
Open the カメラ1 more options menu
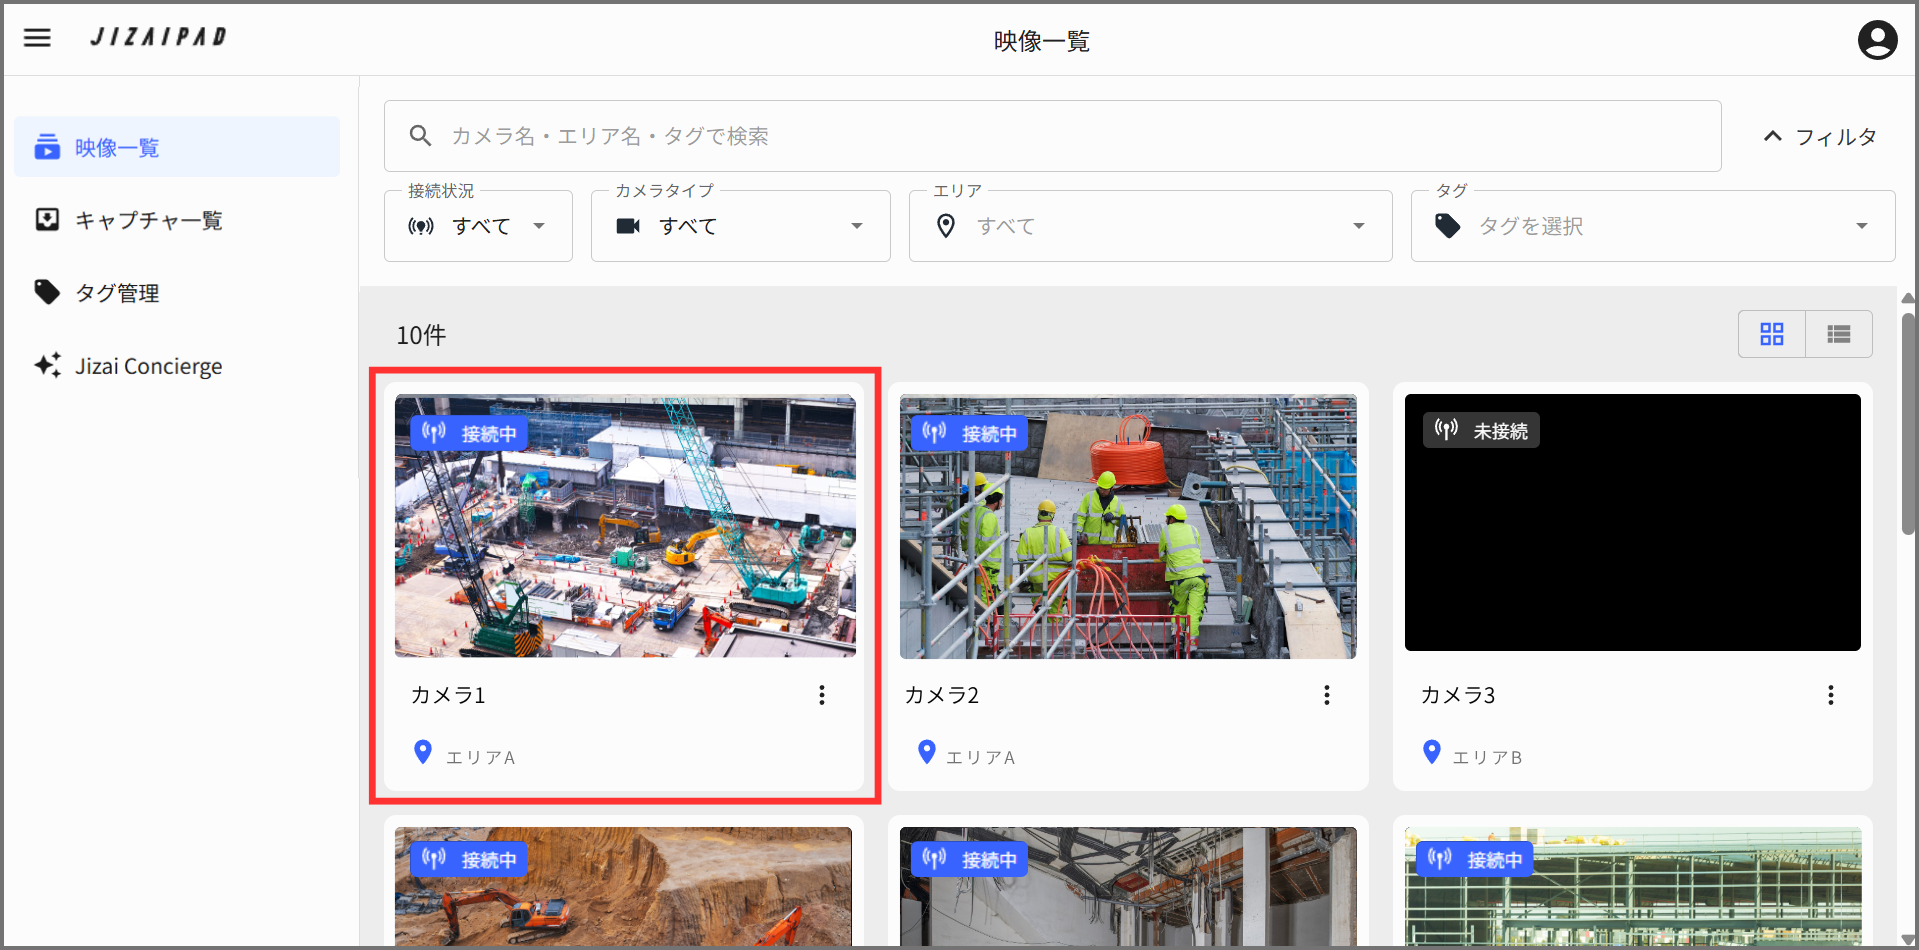(x=822, y=695)
